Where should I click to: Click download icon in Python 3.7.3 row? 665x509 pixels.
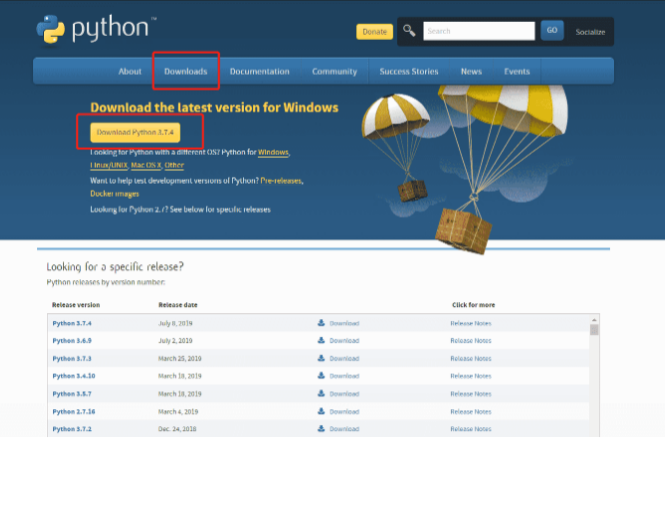point(321,358)
